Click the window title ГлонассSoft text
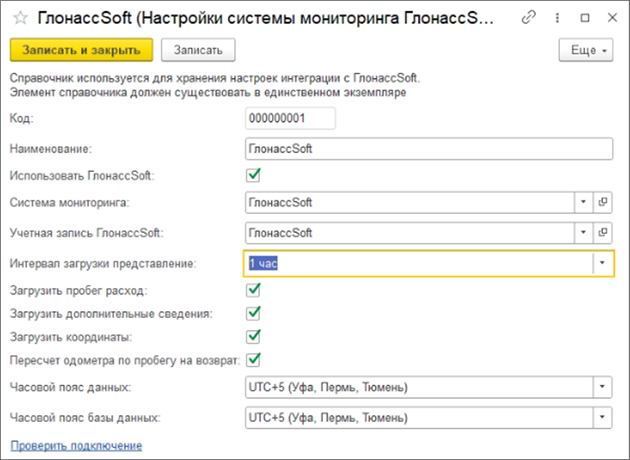The height and width of the screenshot is (460, 630). 265,18
